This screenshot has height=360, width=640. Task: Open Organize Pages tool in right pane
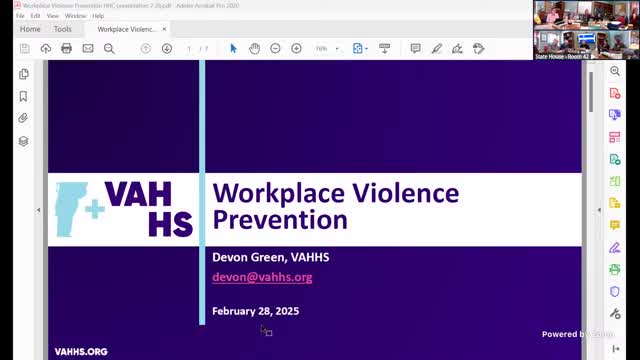coord(615,137)
